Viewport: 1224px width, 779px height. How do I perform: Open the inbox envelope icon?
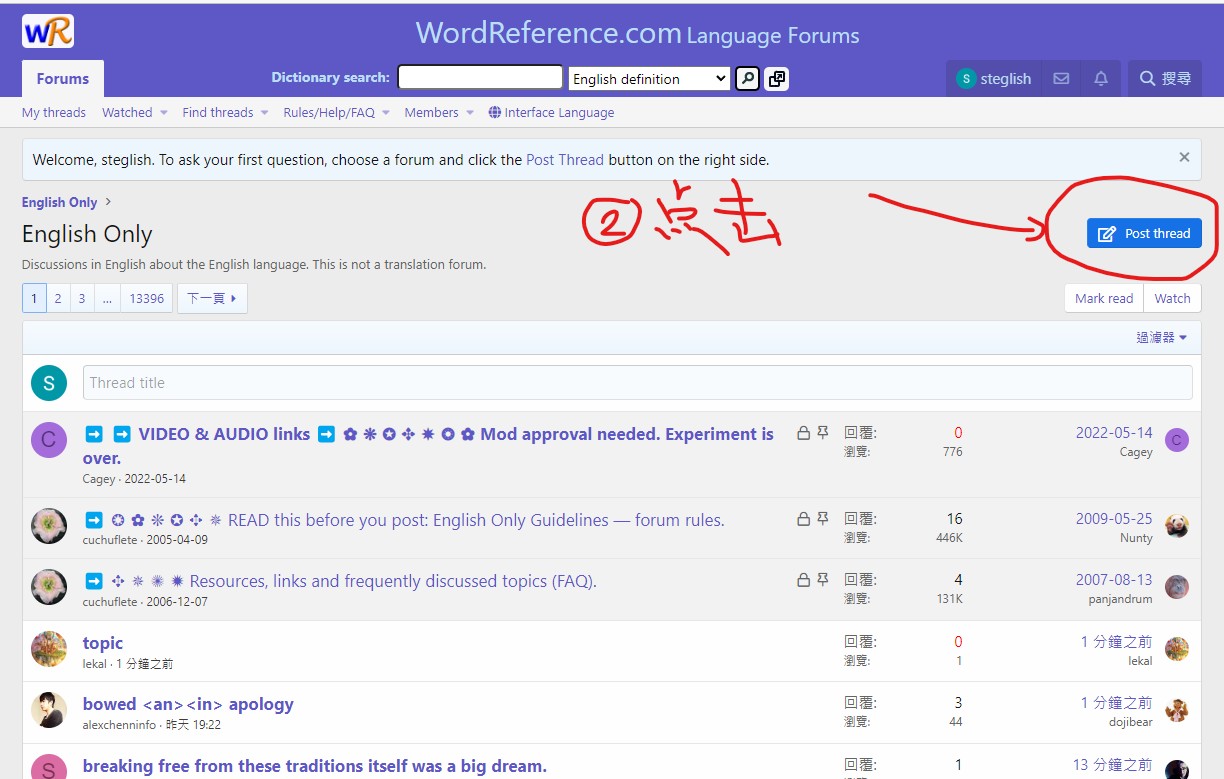[1061, 78]
